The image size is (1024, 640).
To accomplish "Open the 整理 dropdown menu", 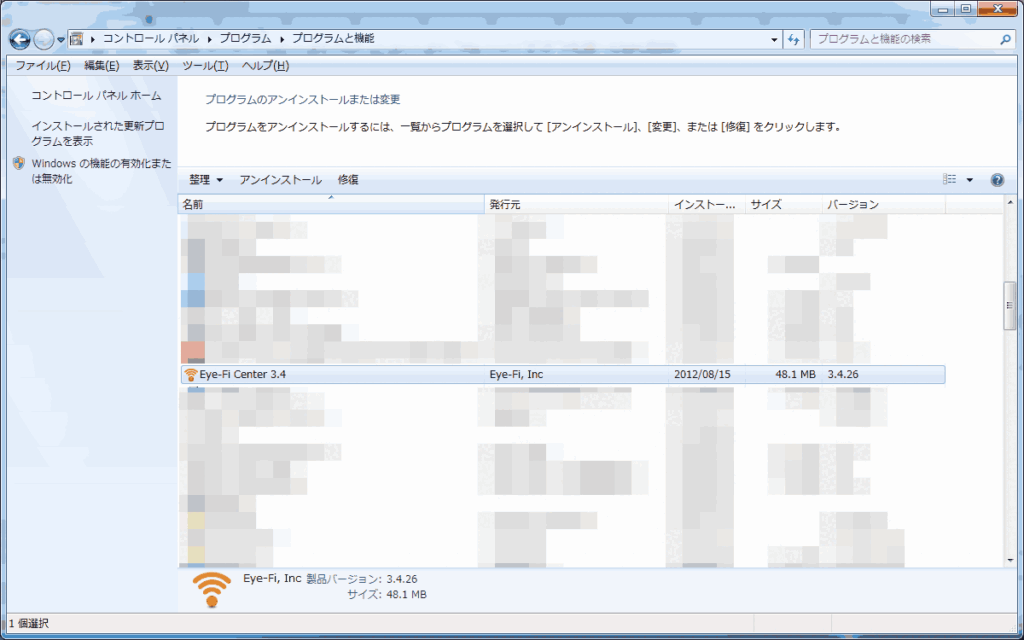I will click(x=206, y=180).
